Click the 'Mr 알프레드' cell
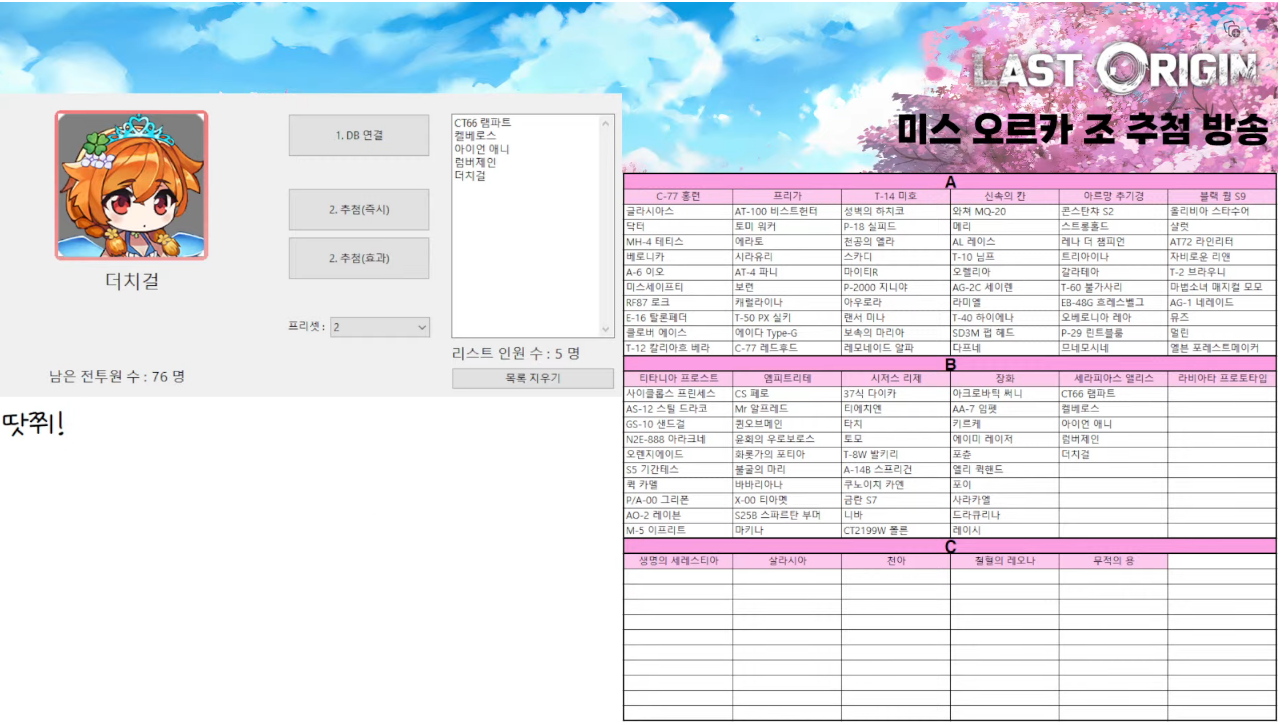This screenshot has width=1283, height=725. (x=787, y=409)
